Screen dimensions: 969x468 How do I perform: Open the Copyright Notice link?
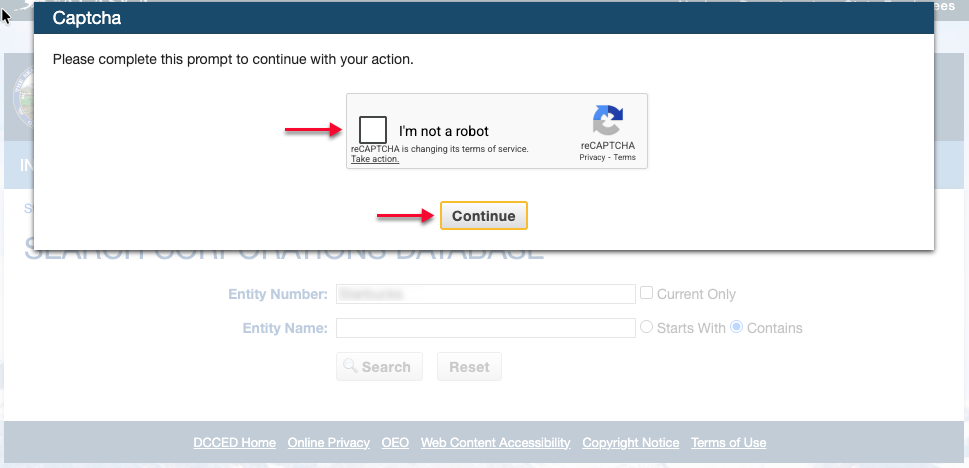pos(630,443)
